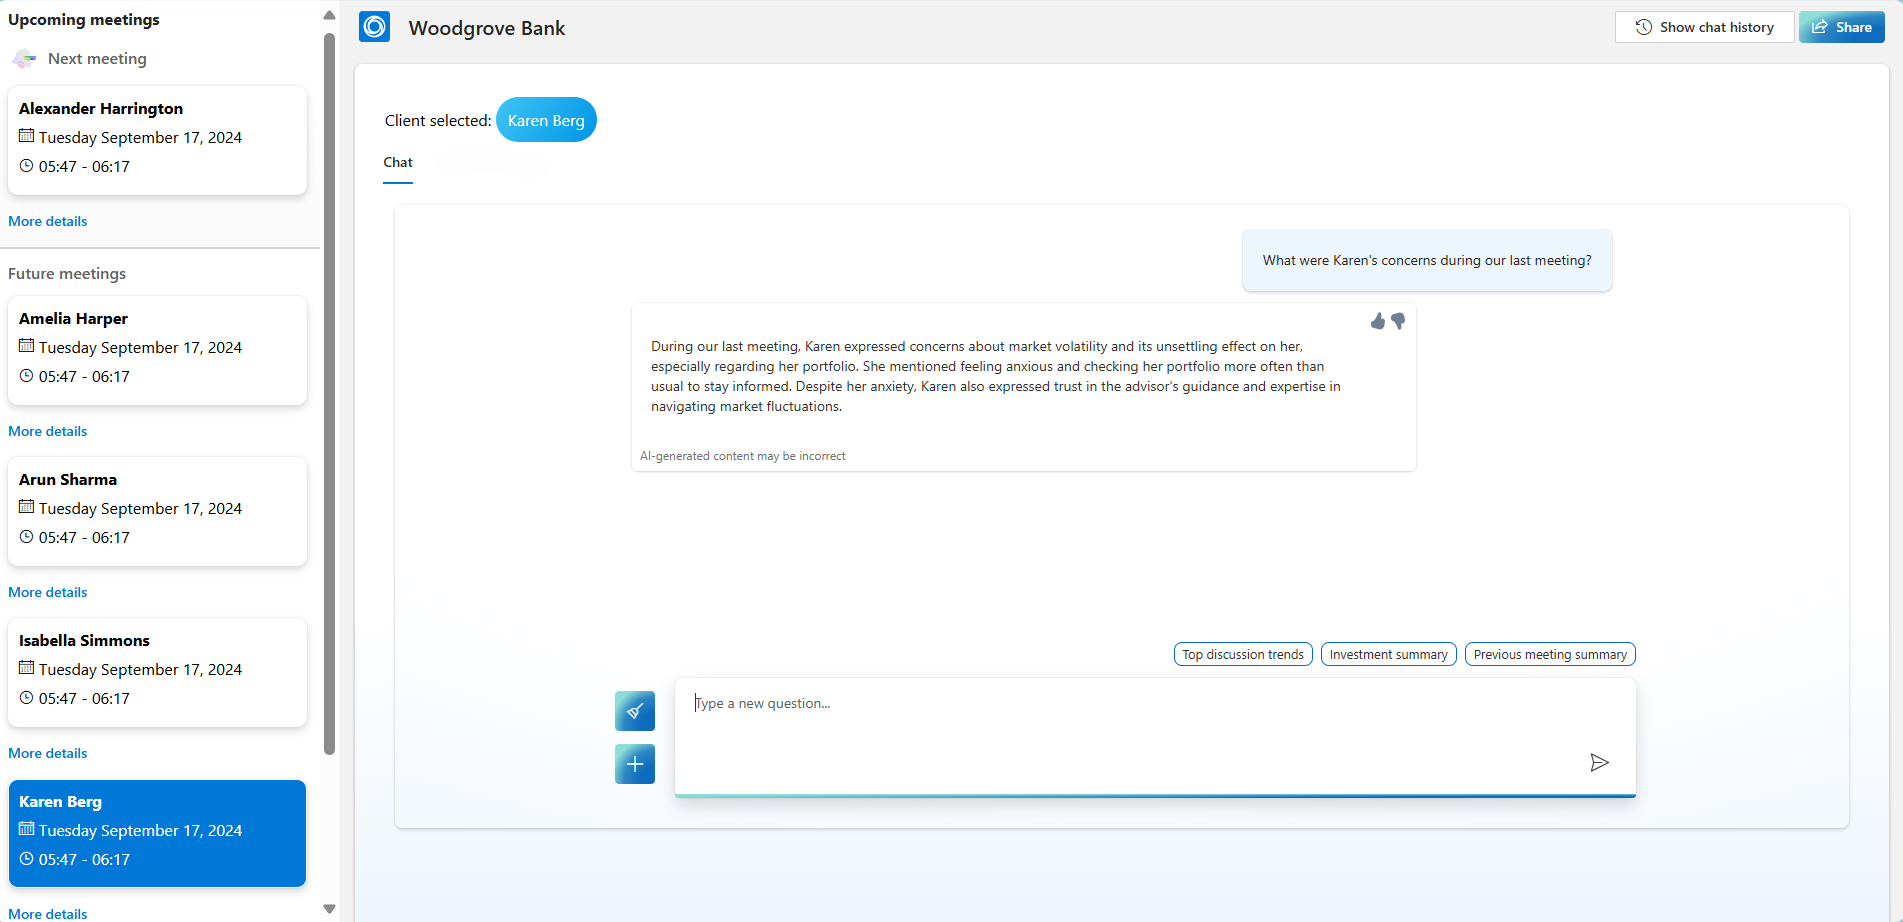1903x922 pixels.
Task: Show chat history
Action: pos(1704,27)
